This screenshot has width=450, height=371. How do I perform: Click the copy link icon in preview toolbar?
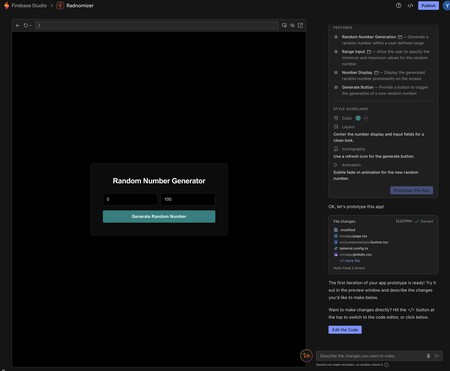(x=292, y=25)
